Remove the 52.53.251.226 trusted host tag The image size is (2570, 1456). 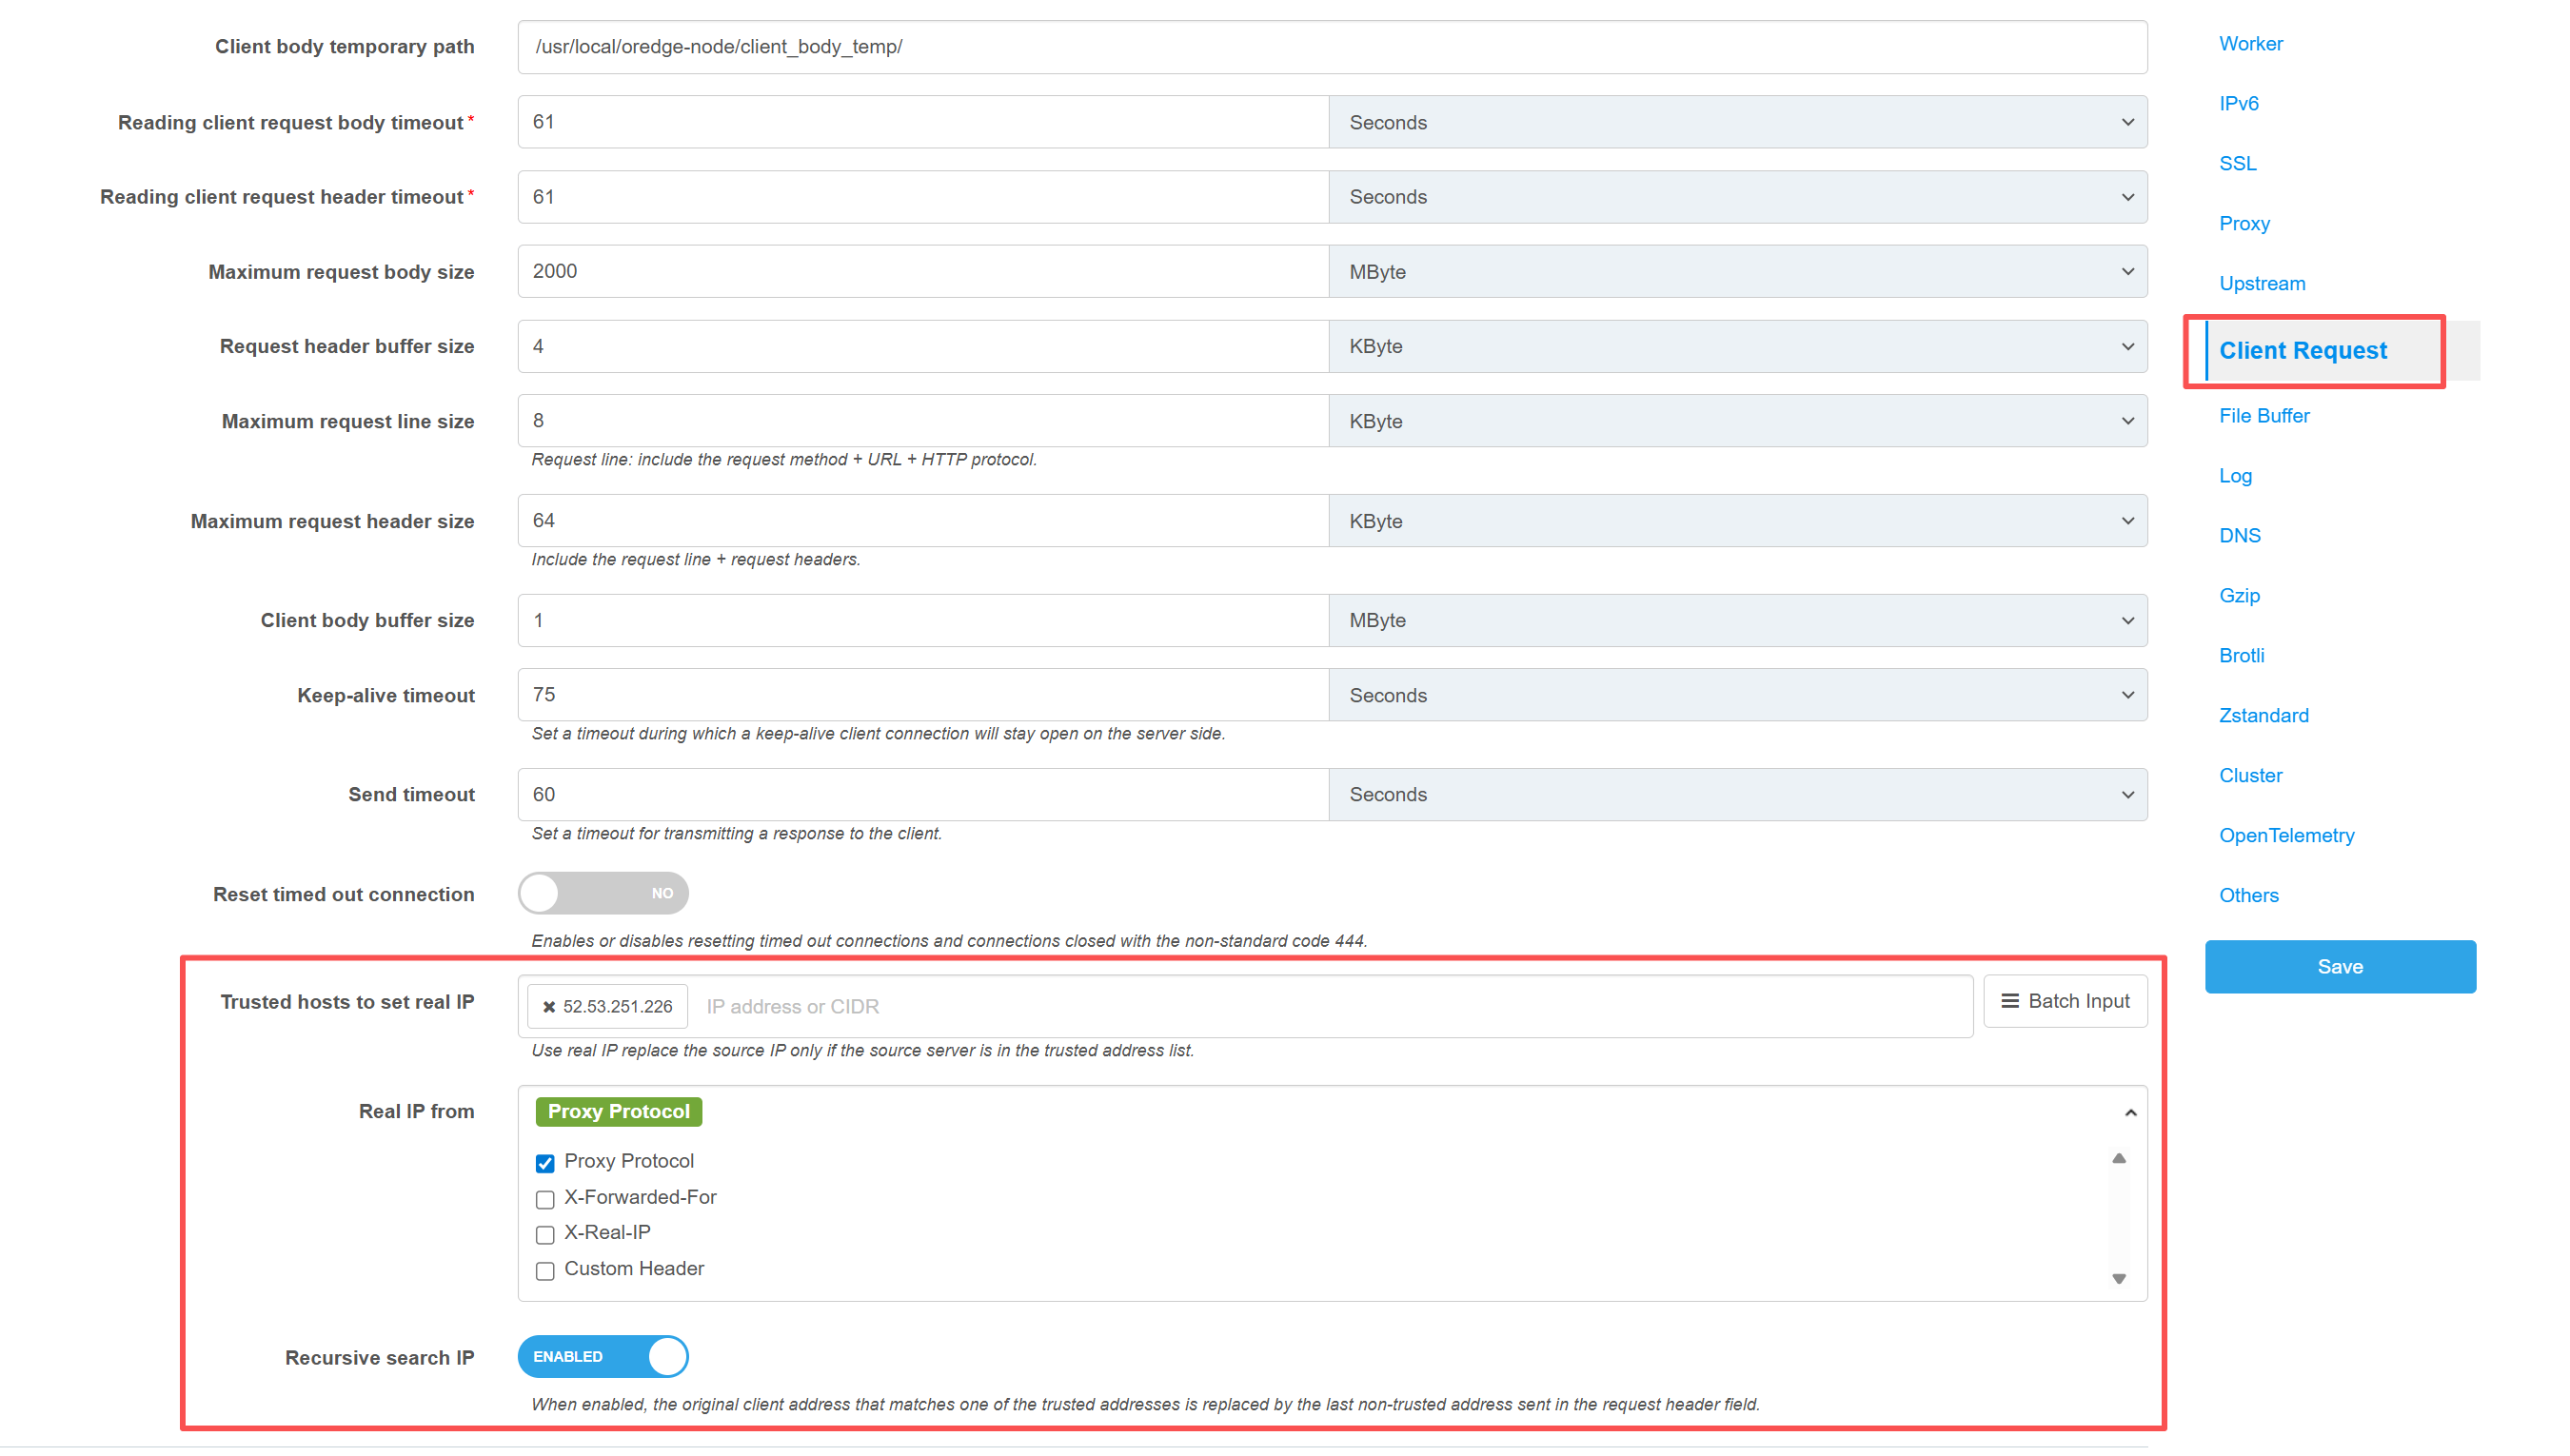point(549,1007)
